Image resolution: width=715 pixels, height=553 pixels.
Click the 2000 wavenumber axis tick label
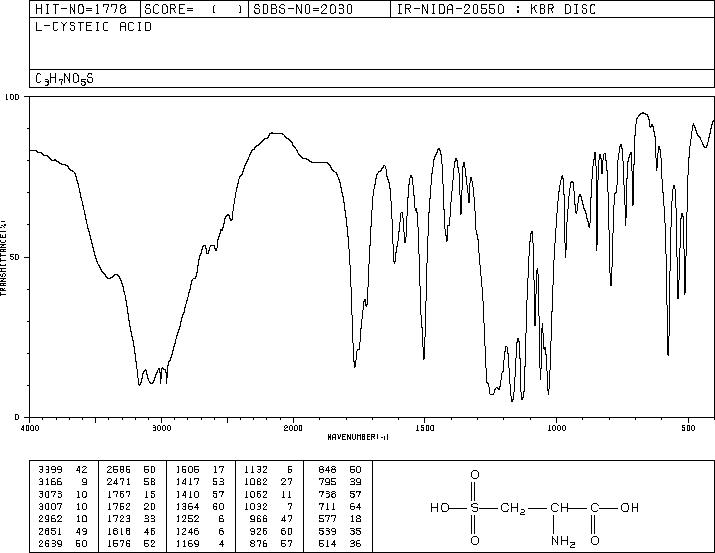[293, 428]
